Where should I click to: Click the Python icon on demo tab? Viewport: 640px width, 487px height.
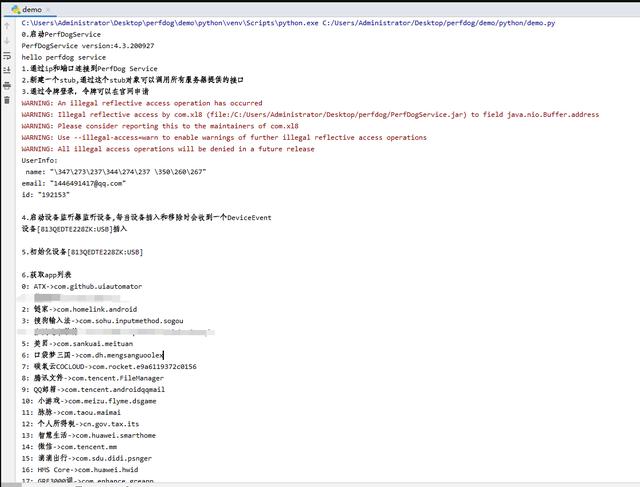pyautogui.click(x=16, y=9)
